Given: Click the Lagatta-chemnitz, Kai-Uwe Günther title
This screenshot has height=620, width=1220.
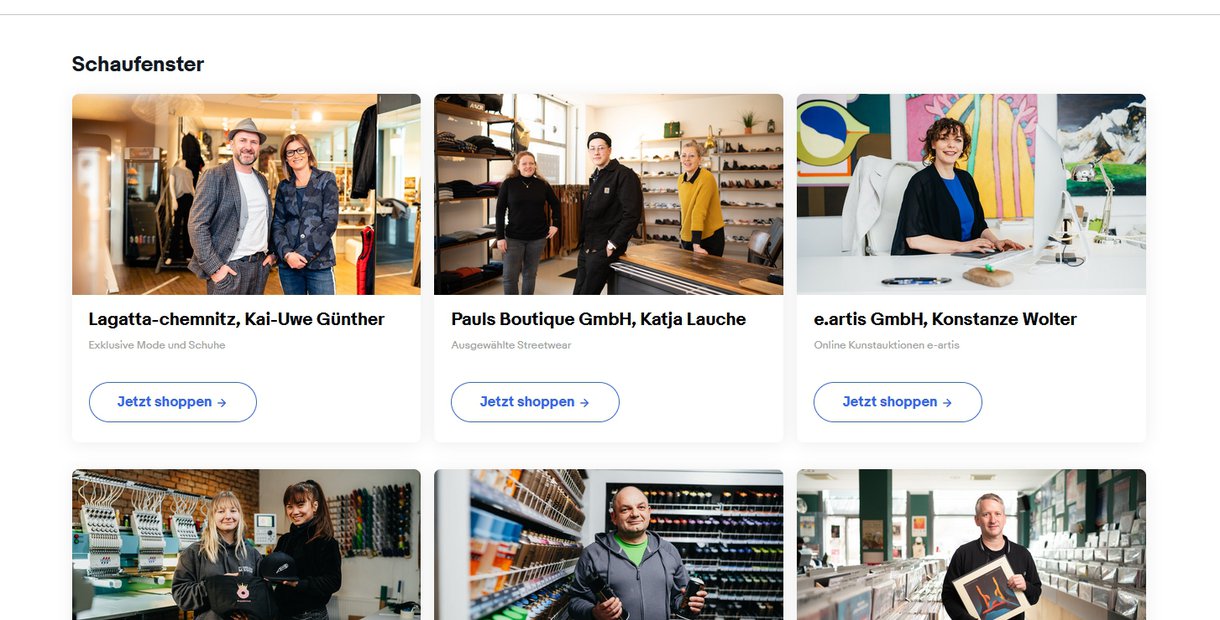Looking at the screenshot, I should 236,319.
